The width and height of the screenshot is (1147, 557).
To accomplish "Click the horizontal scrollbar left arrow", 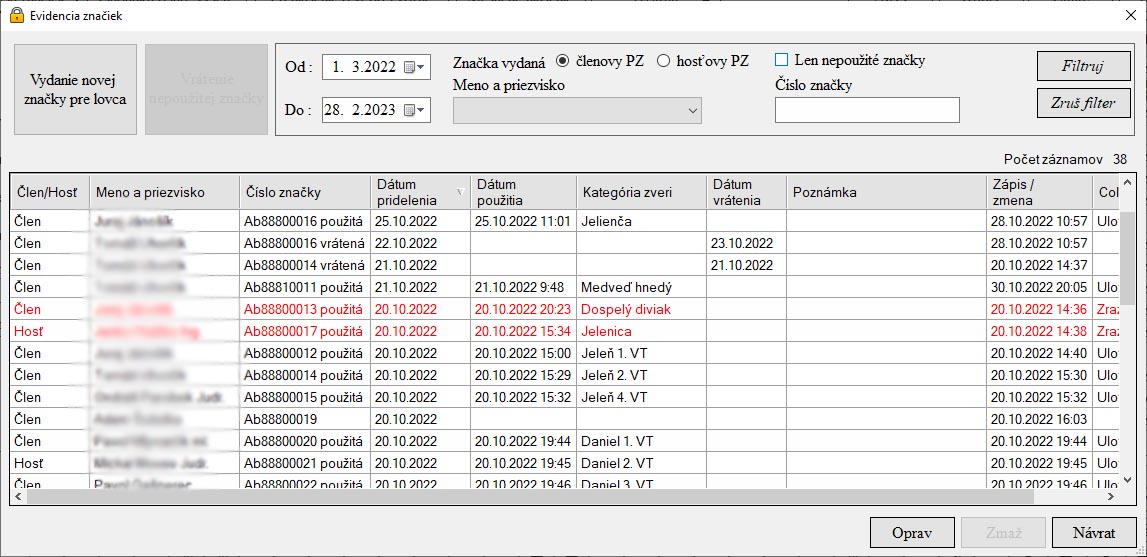I will [x=19, y=496].
